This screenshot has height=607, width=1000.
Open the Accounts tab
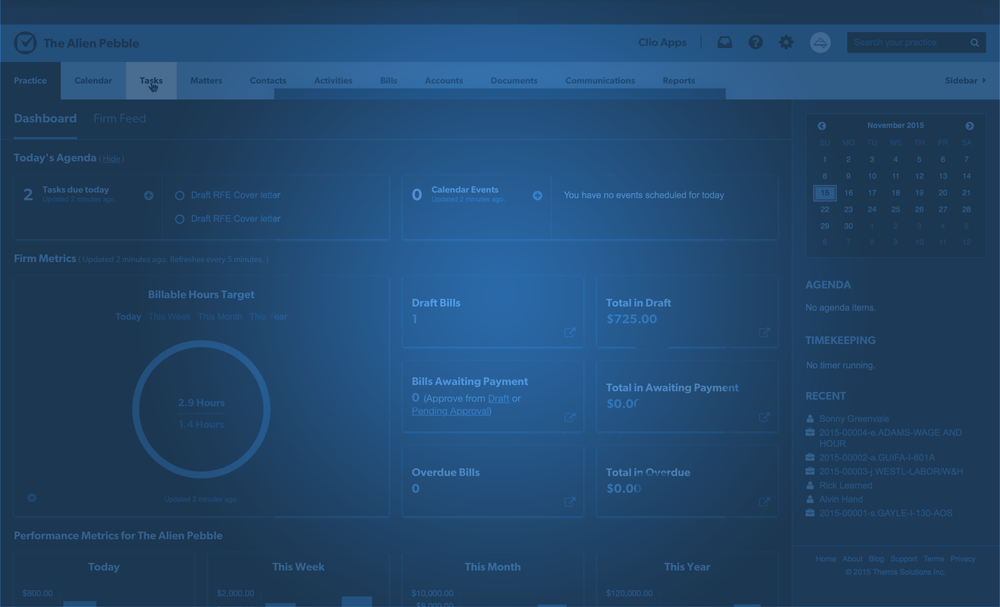pyautogui.click(x=444, y=80)
